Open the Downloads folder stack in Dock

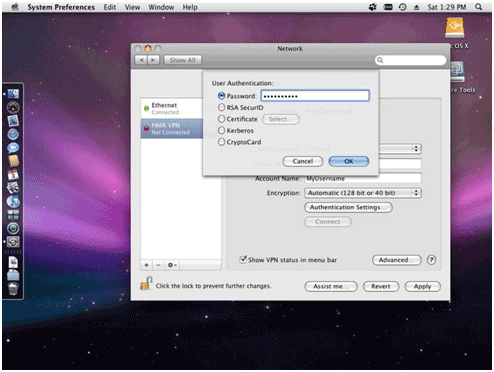click(13, 275)
